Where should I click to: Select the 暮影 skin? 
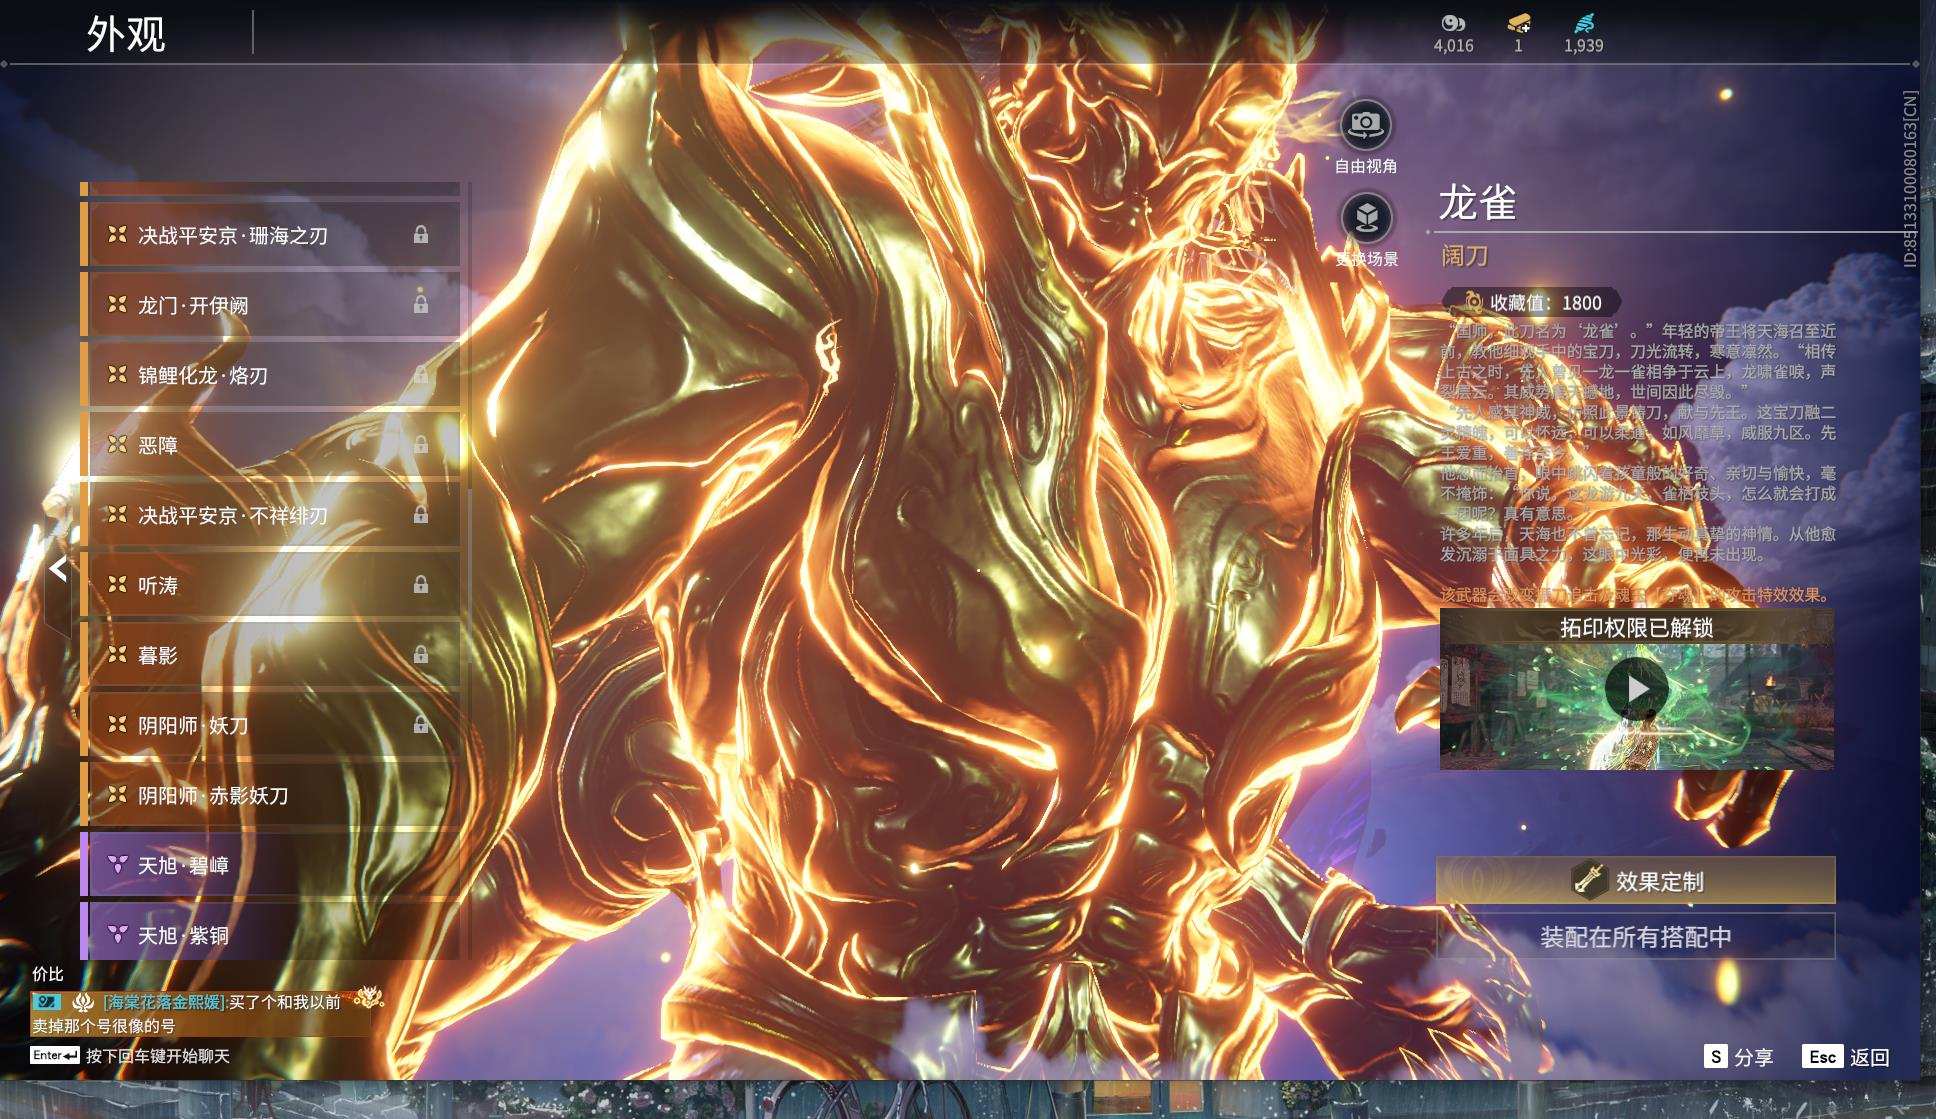point(270,655)
